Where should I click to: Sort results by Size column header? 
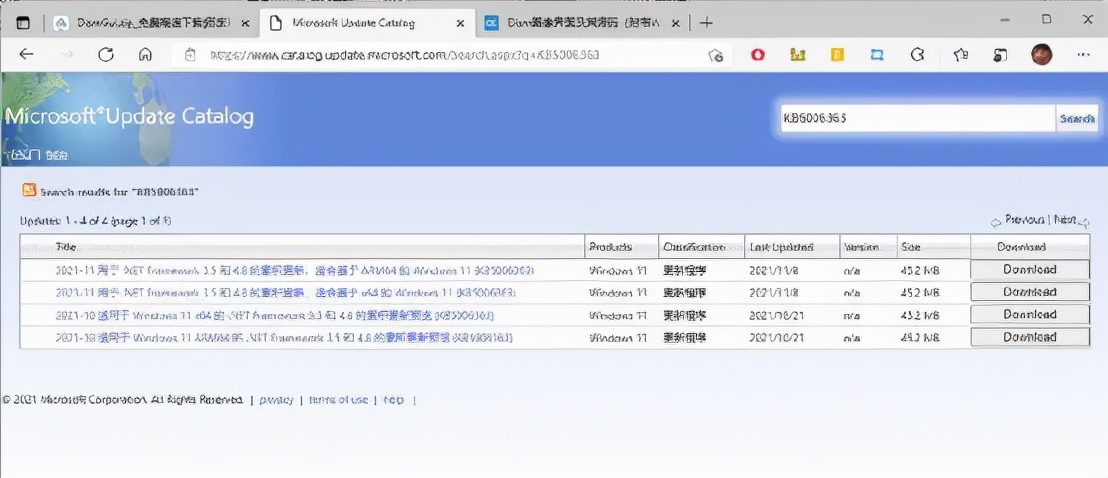[x=909, y=247]
